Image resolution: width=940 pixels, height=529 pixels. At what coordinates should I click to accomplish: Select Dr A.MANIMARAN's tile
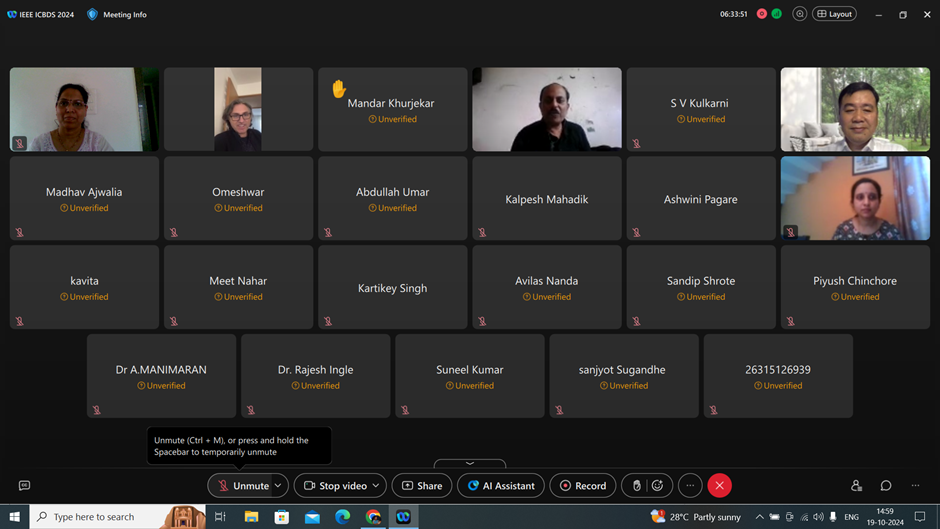(161, 376)
